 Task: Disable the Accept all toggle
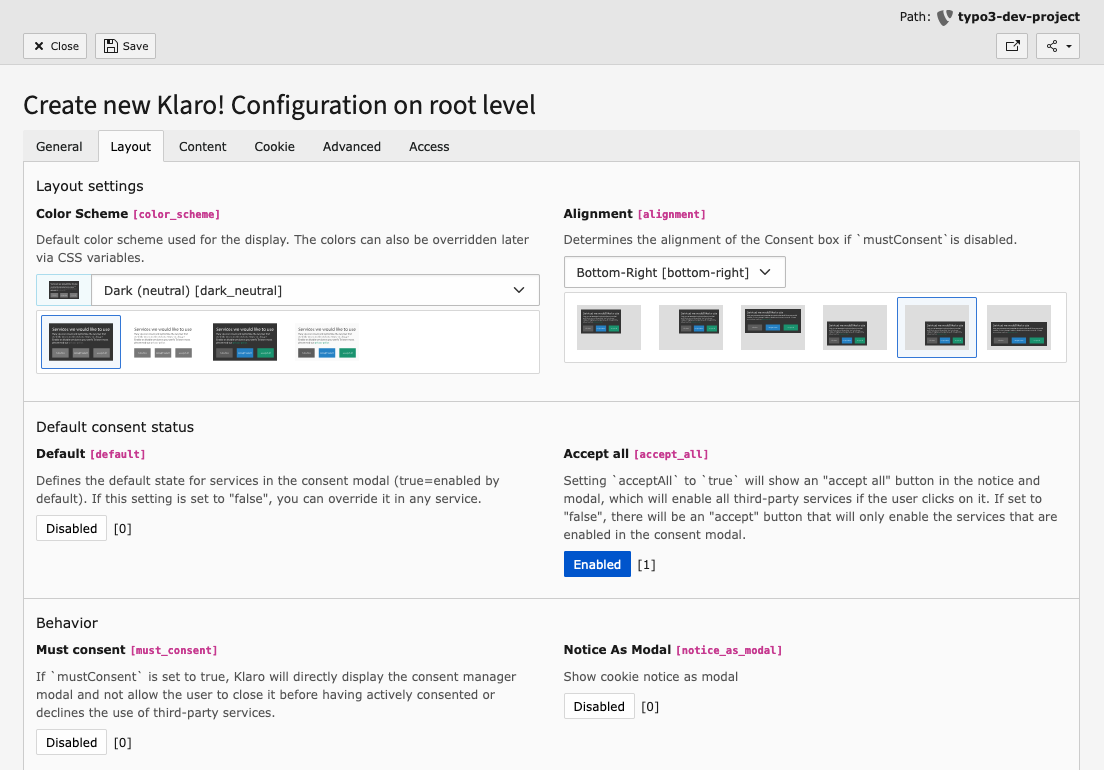click(x=597, y=565)
